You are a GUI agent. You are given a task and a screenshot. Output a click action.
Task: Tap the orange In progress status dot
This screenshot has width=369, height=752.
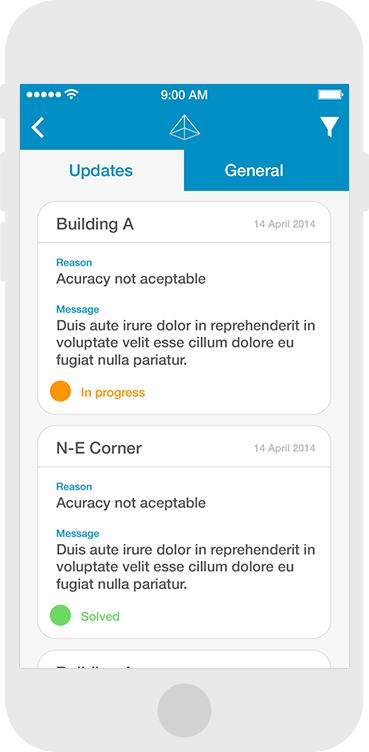[60, 391]
